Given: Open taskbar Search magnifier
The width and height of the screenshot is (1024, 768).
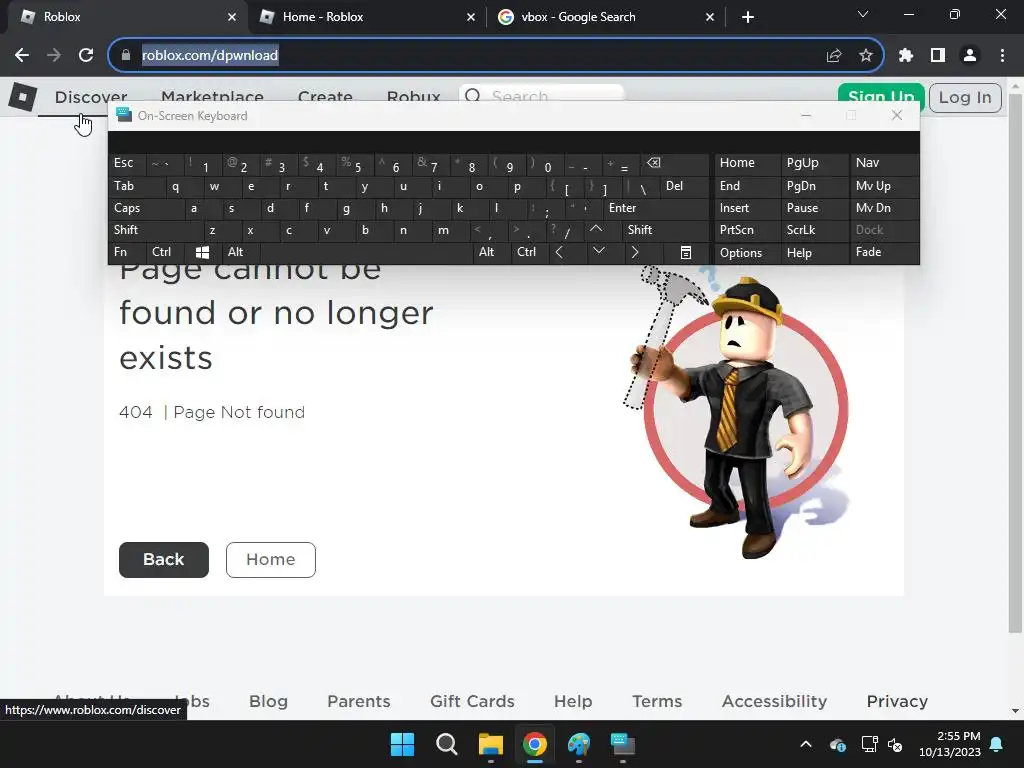Looking at the screenshot, I should click(x=447, y=744).
